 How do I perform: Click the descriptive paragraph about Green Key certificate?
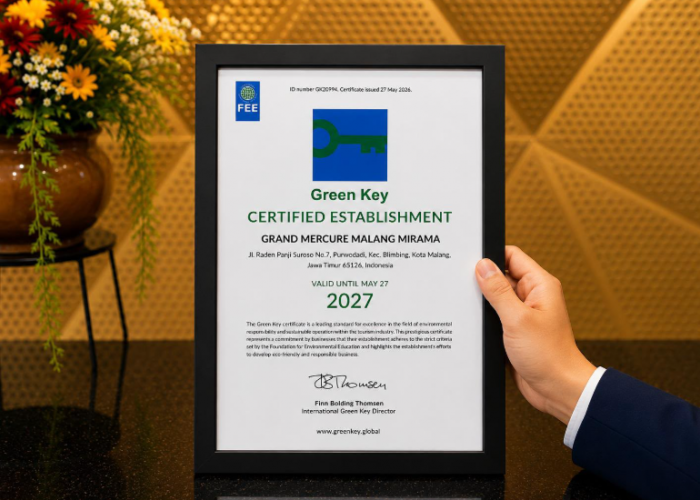point(349,339)
